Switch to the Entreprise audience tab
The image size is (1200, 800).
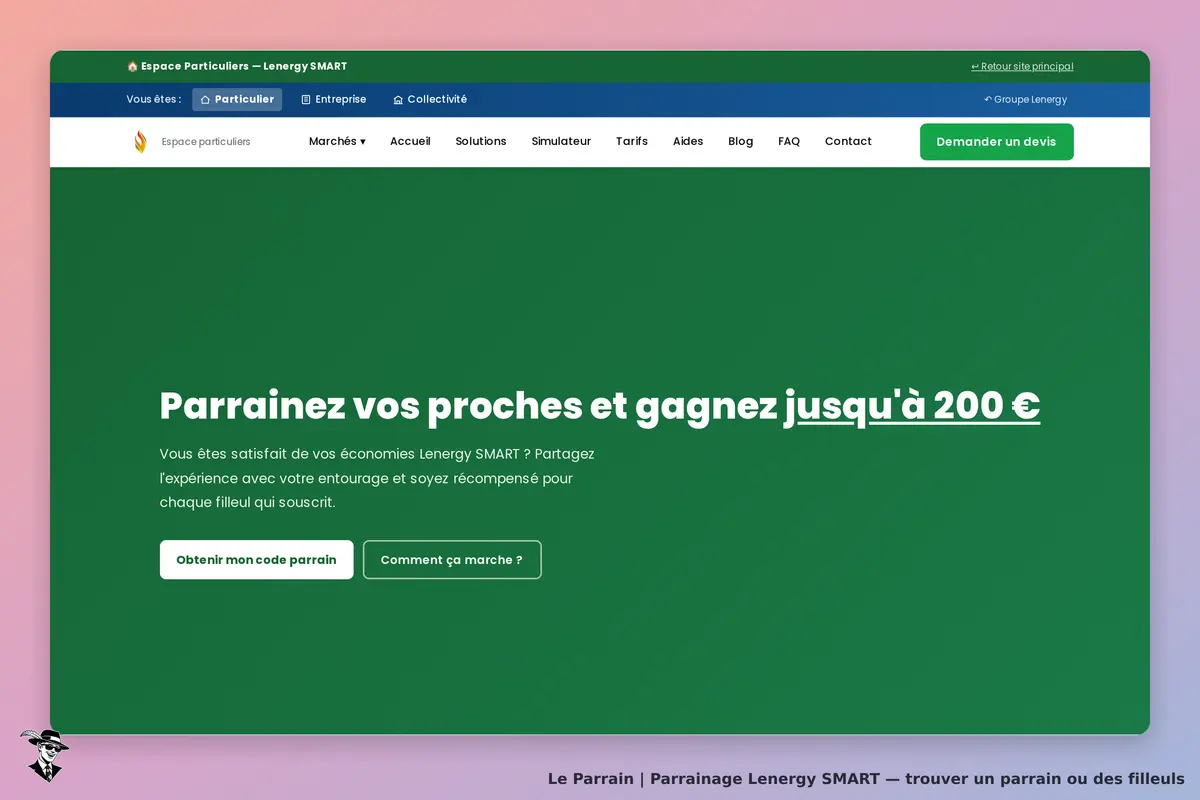tap(334, 99)
